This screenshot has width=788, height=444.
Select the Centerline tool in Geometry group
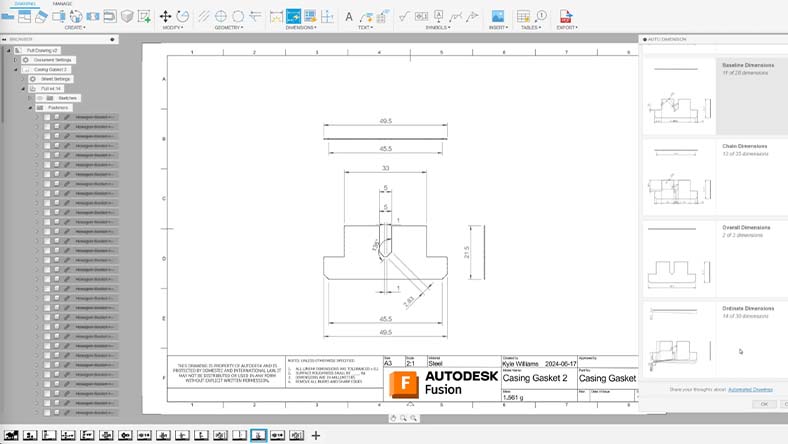205,17
